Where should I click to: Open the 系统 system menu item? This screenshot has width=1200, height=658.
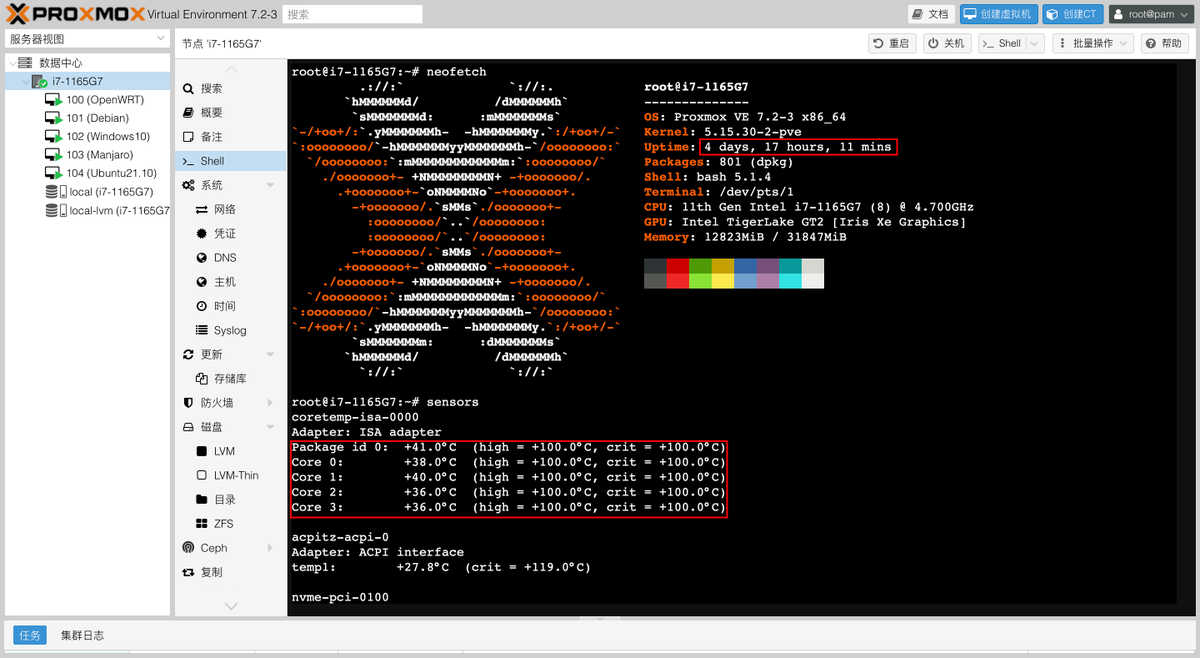pyautogui.click(x=230, y=185)
